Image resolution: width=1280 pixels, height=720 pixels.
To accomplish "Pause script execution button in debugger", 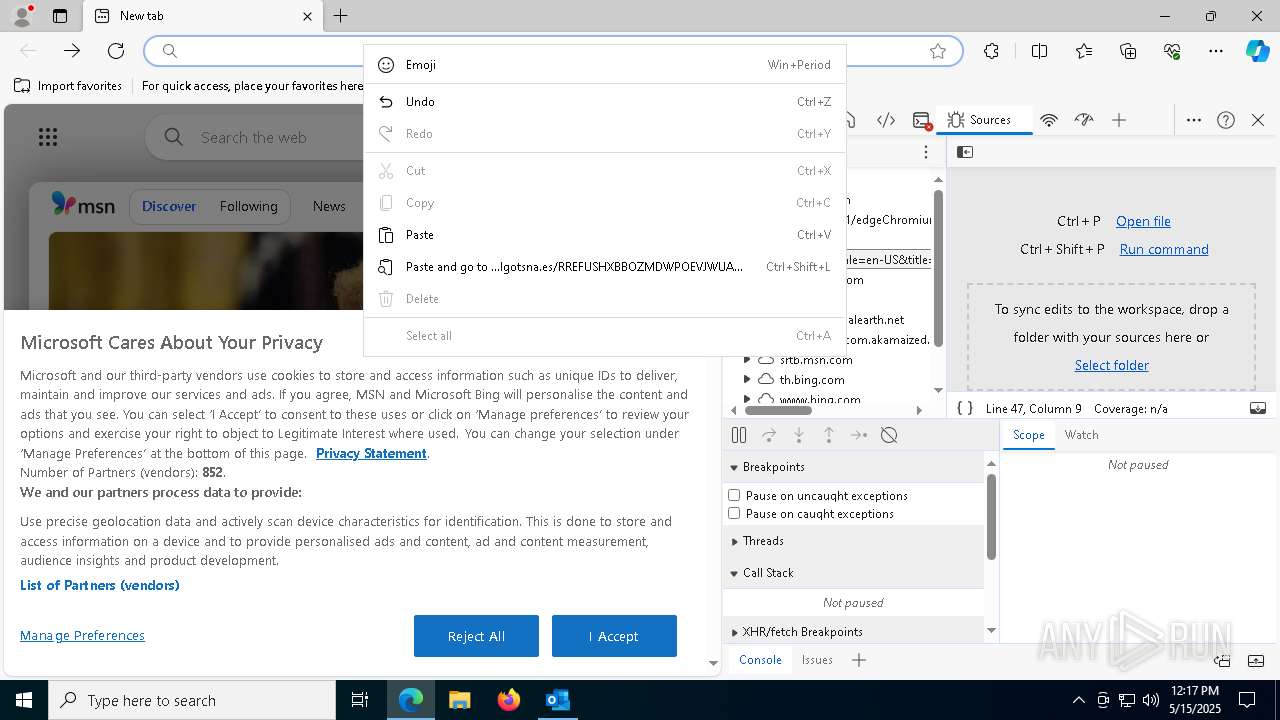I will tap(739, 435).
